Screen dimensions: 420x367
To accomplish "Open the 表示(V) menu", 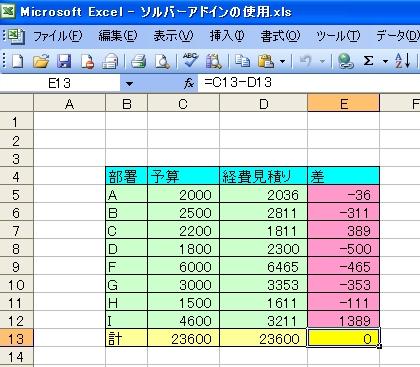I will pos(173,36).
